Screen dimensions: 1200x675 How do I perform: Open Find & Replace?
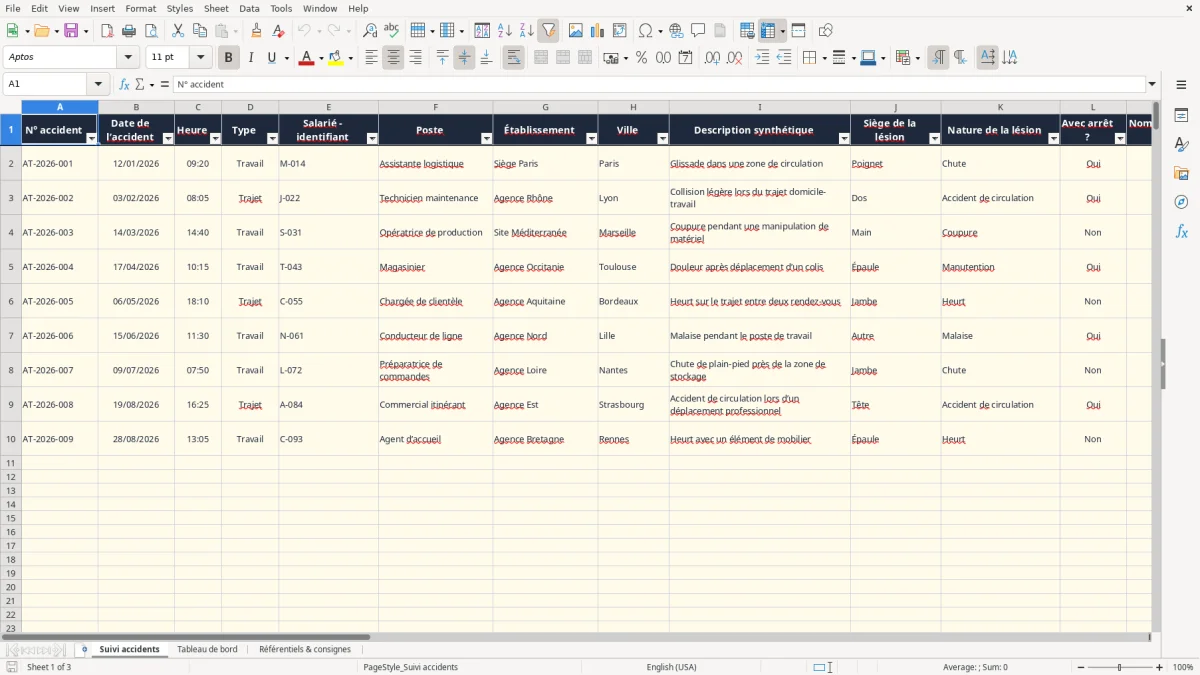point(370,31)
